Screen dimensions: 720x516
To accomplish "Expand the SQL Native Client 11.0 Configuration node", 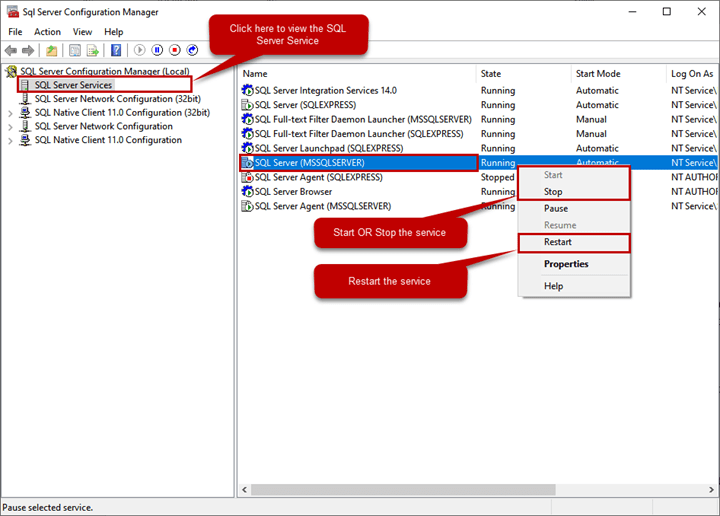I will click(10, 141).
